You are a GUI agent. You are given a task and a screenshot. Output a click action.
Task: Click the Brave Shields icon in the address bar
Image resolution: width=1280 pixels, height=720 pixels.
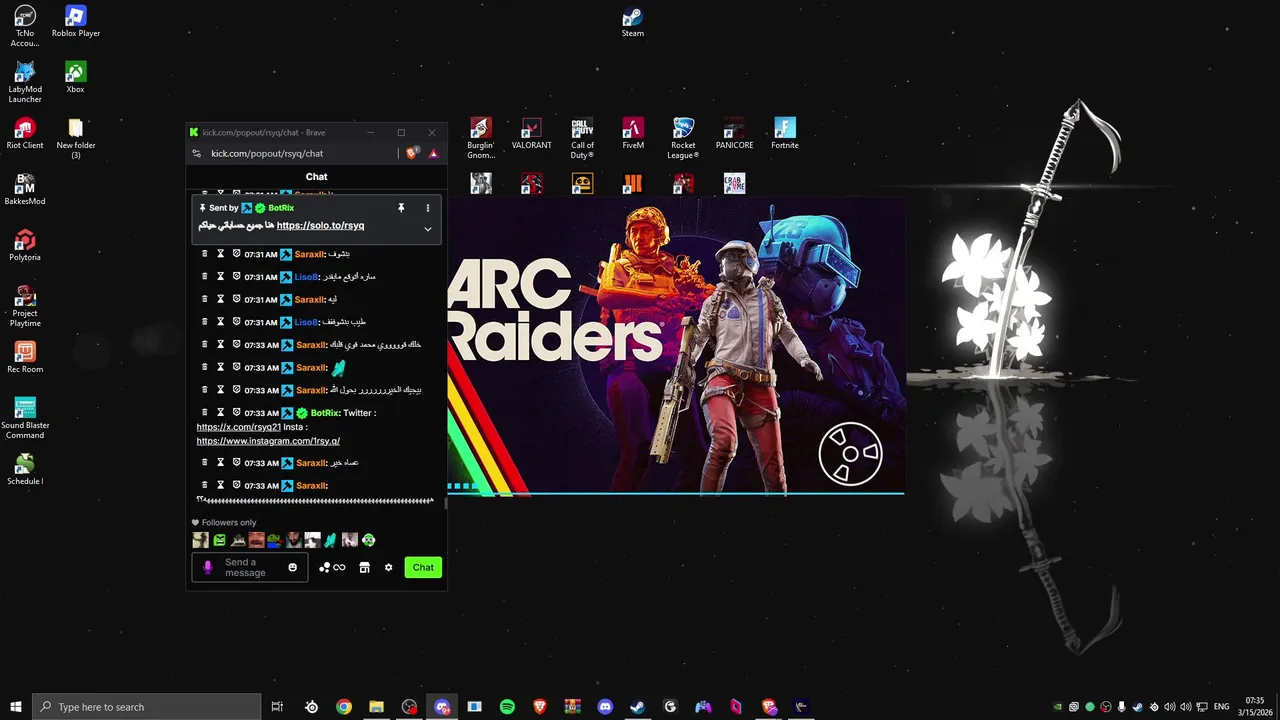tap(412, 153)
